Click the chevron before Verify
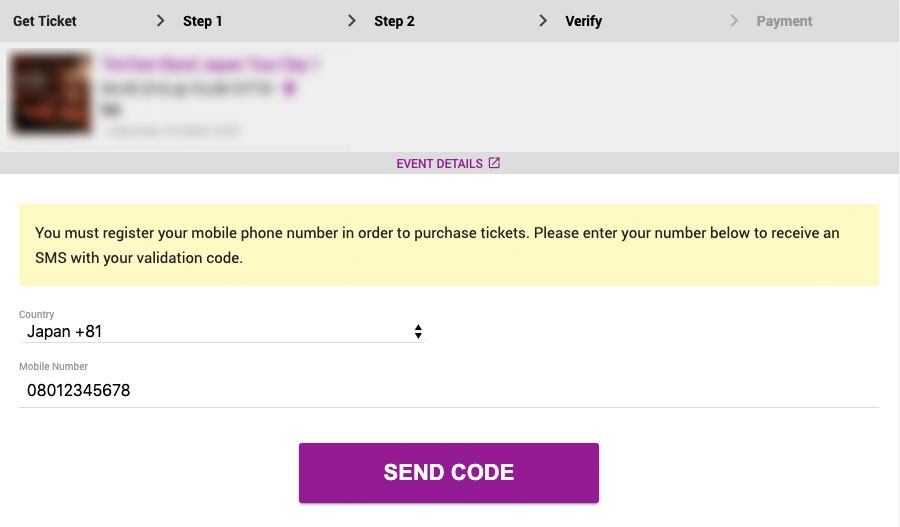This screenshot has width=900, height=527. tap(542, 21)
